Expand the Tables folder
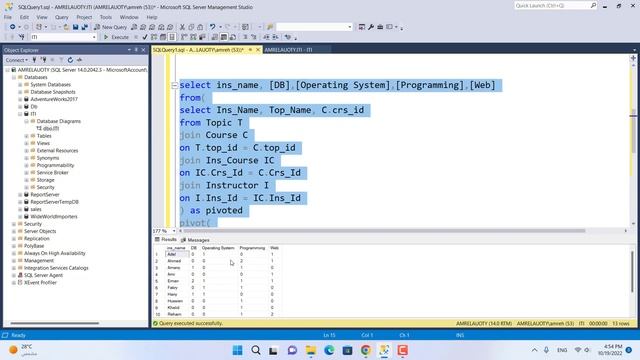640x360 pixels. [x=27, y=136]
